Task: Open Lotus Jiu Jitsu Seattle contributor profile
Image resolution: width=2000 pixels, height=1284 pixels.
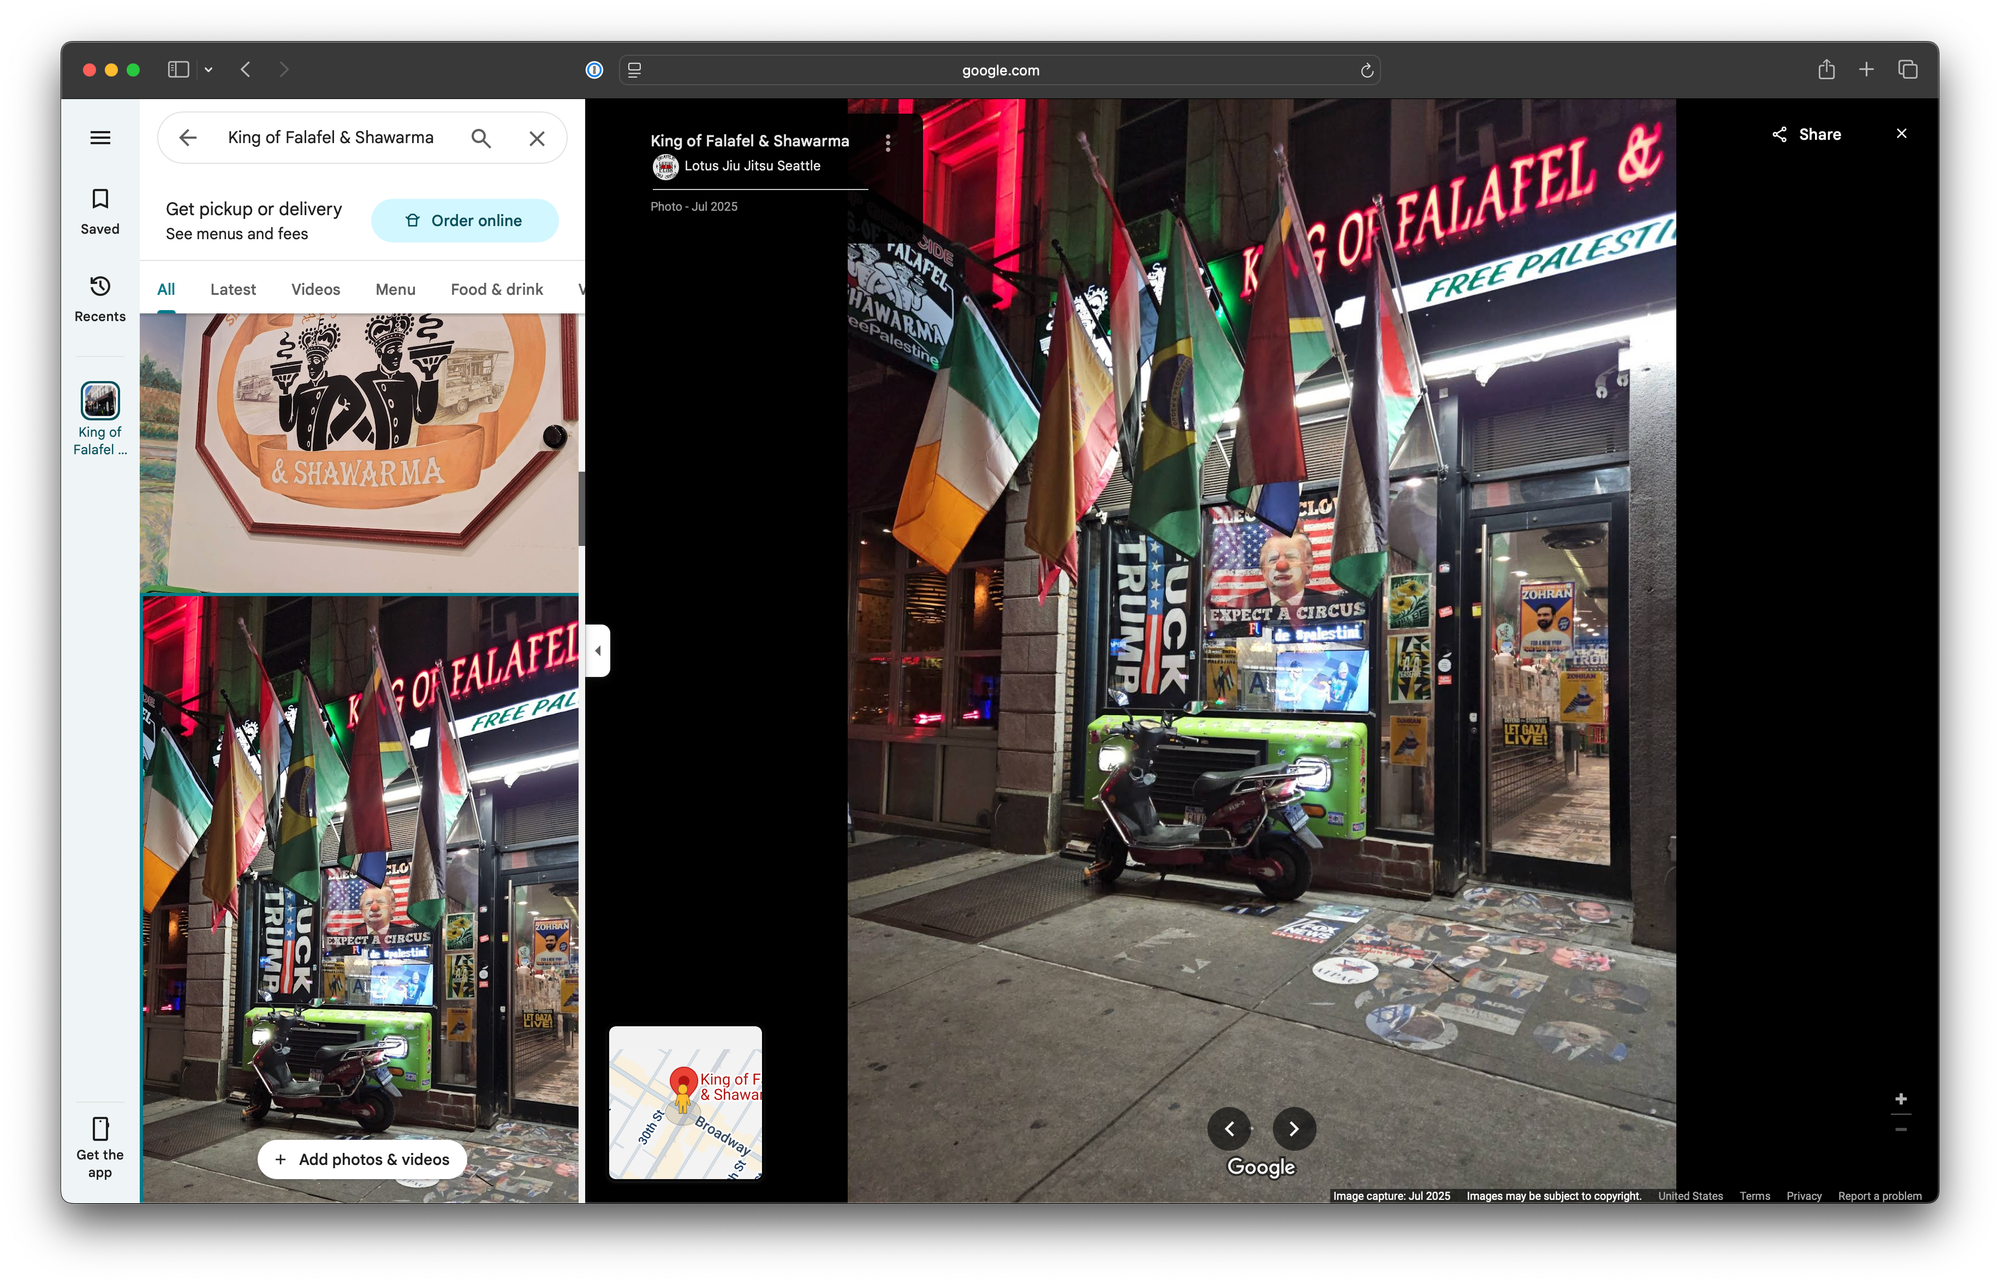Action: pos(752,166)
